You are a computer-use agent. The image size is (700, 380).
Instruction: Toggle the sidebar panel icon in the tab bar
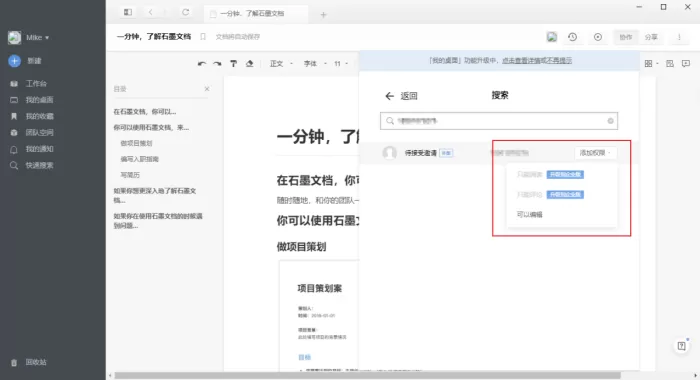[128, 13]
